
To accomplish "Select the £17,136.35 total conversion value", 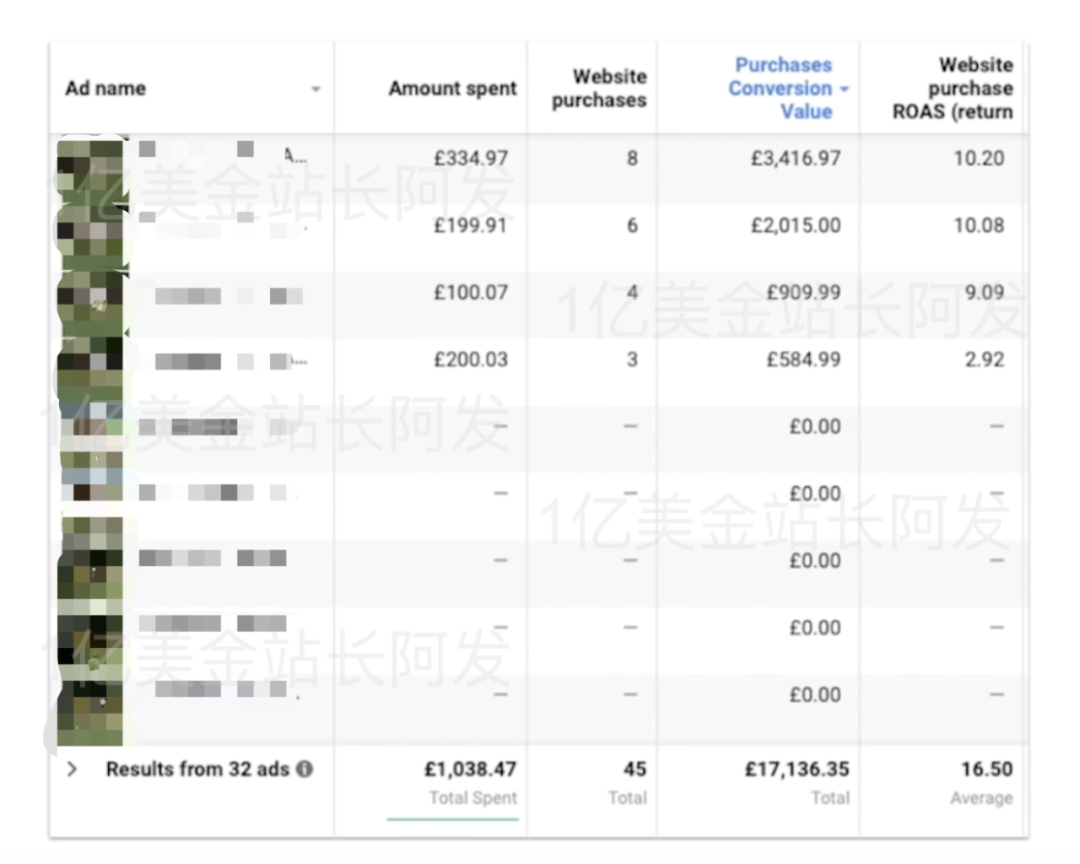I will click(x=796, y=770).
